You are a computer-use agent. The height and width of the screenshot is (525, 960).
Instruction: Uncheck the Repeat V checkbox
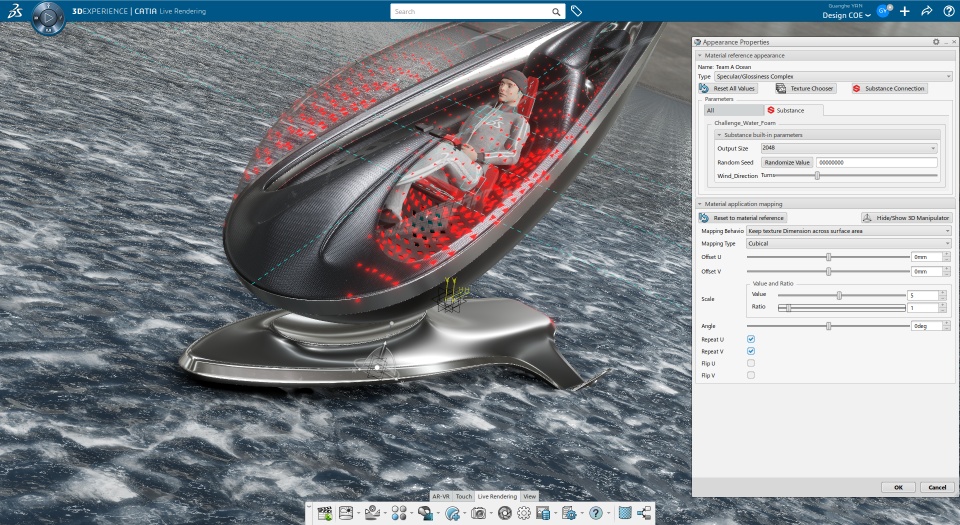pos(751,351)
